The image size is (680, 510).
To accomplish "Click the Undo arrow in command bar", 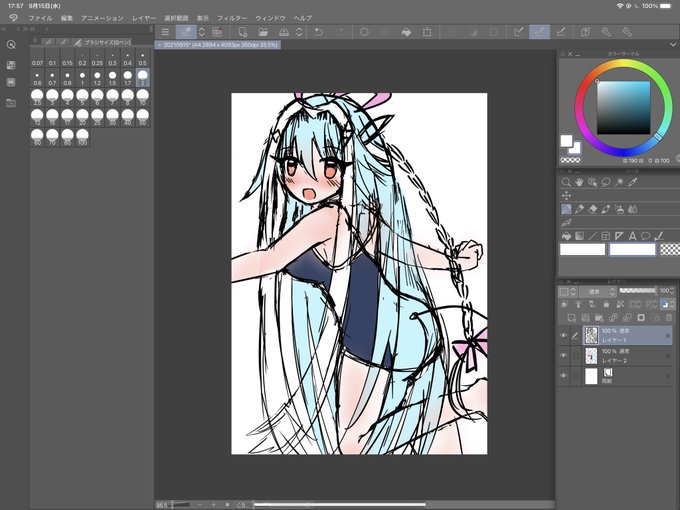I will coord(318,32).
